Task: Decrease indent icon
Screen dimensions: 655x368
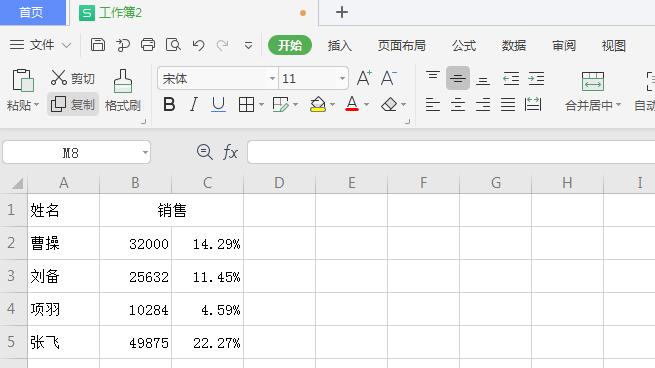Action: tap(511, 79)
